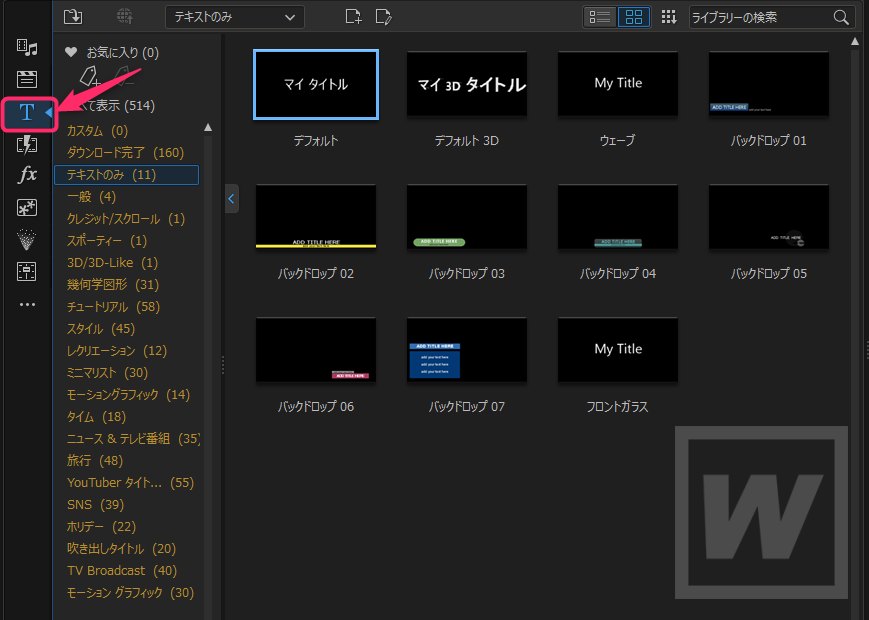Open the Overlay Room sparkle icon
This screenshot has width=869, height=620.
[27, 208]
